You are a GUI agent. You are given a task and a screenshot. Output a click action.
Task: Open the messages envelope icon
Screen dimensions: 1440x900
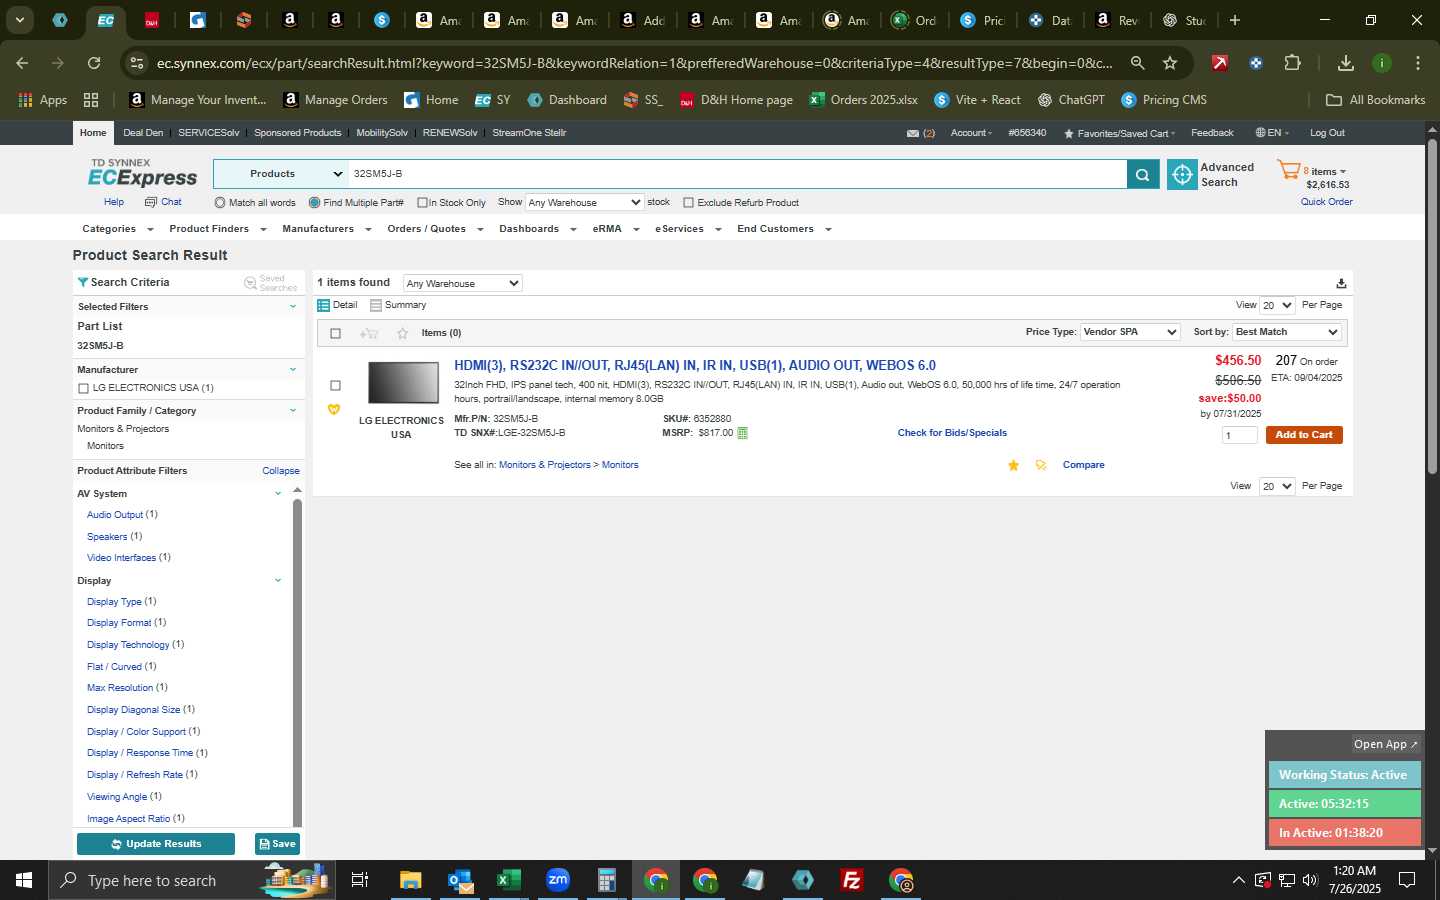pos(912,133)
